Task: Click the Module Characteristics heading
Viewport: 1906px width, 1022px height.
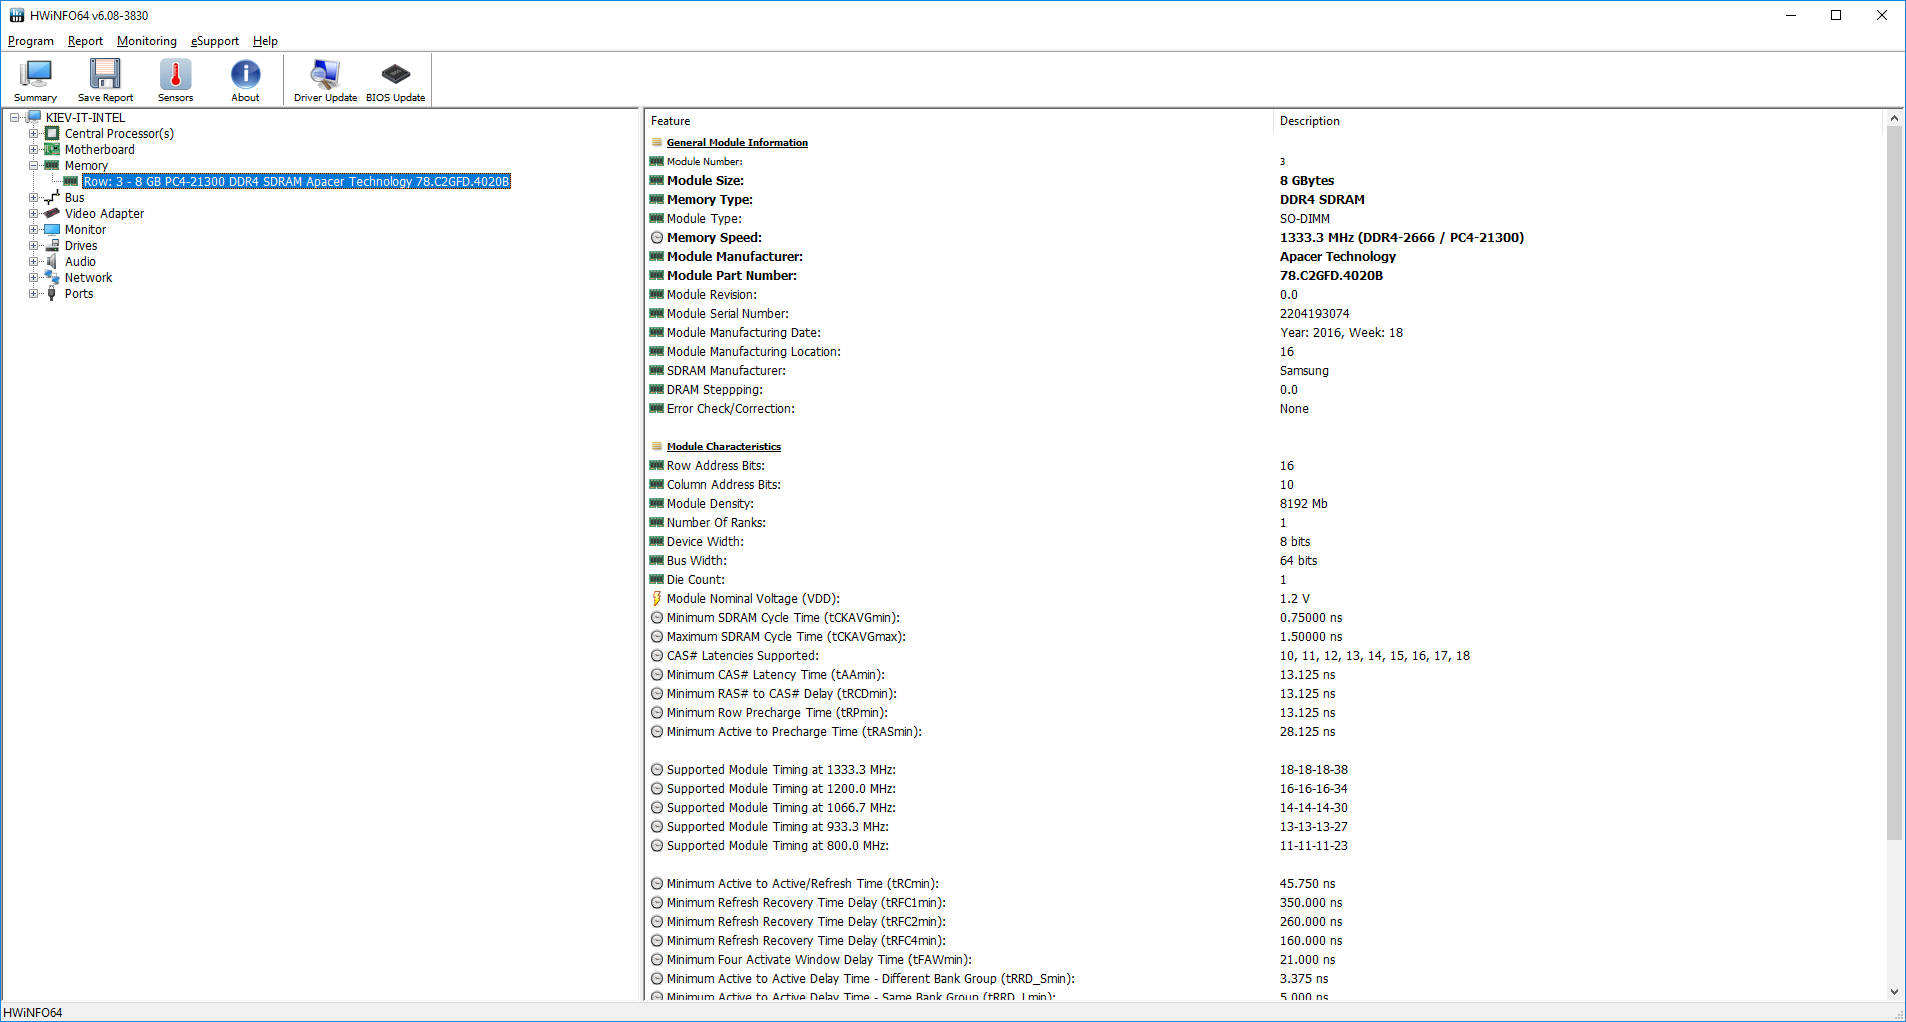Action: [724, 446]
